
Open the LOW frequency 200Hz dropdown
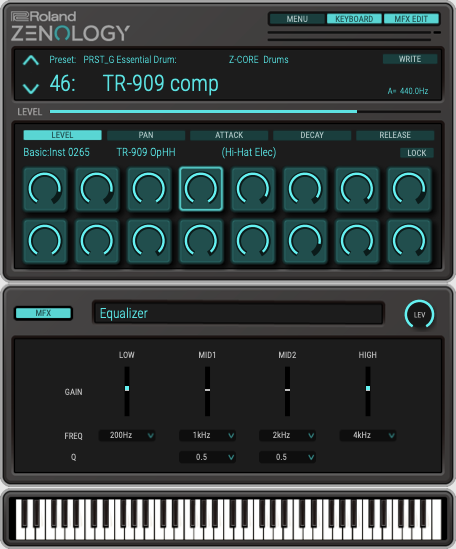pos(127,435)
